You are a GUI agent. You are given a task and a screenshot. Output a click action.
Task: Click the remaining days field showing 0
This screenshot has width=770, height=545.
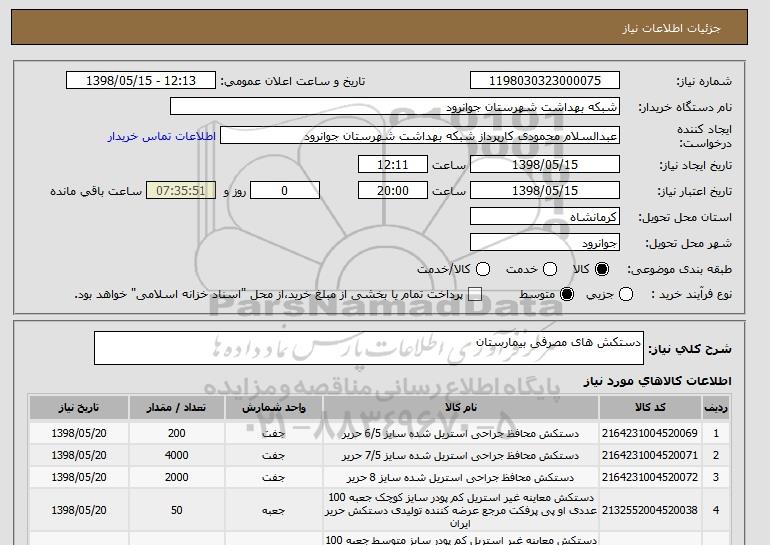pyautogui.click(x=285, y=191)
